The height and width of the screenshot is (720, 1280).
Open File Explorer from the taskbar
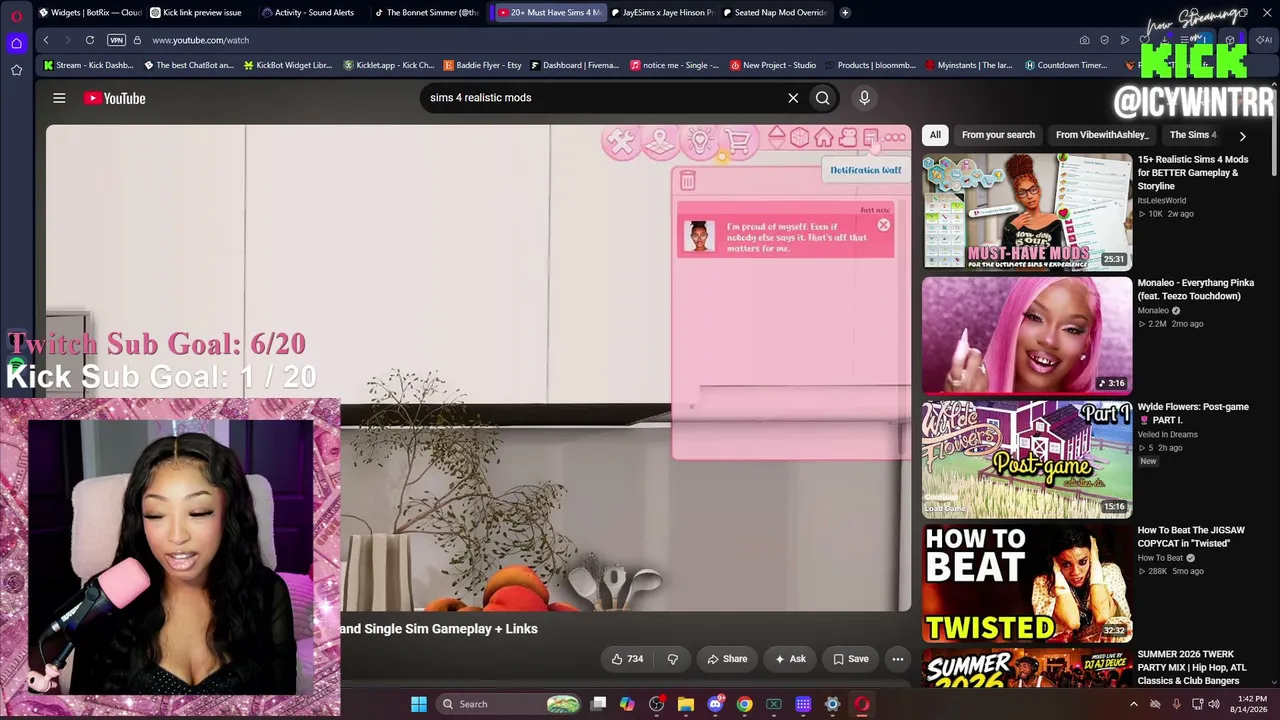[686, 704]
